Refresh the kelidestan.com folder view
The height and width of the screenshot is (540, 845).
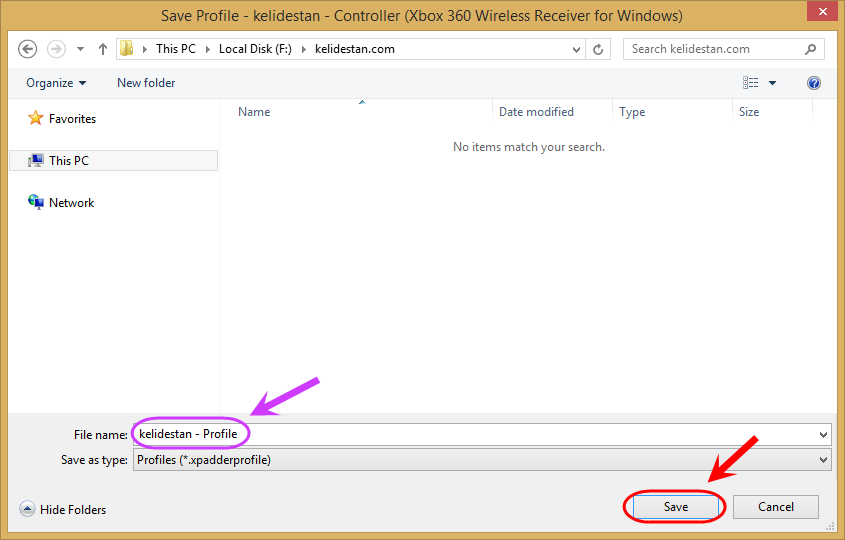[598, 49]
